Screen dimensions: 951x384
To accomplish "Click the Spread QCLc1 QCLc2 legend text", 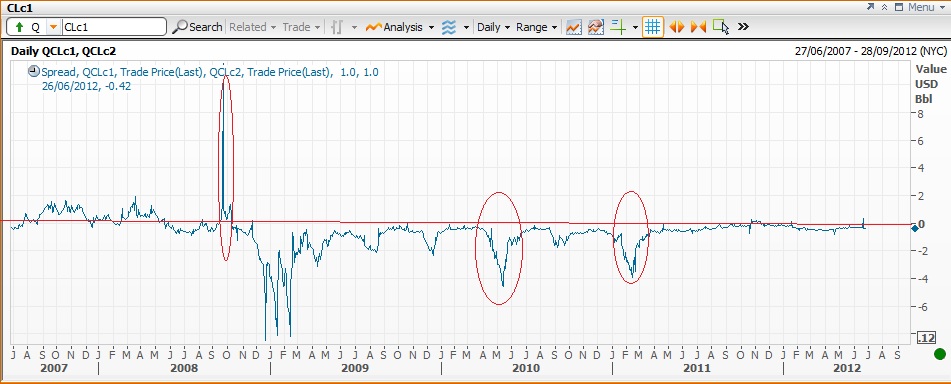I will (210, 72).
